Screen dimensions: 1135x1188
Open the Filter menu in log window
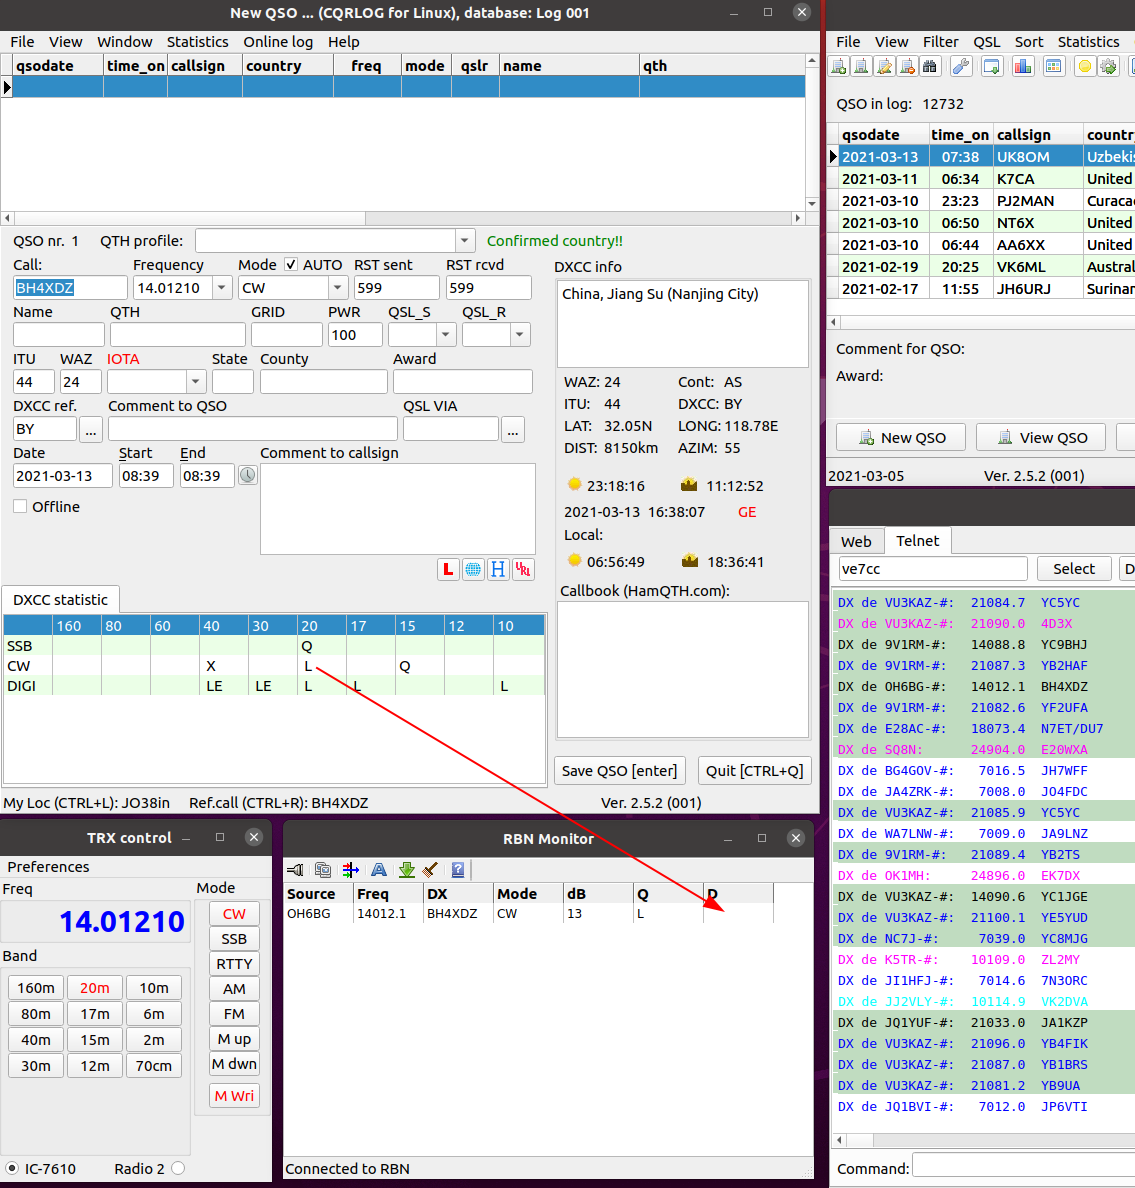(x=940, y=42)
